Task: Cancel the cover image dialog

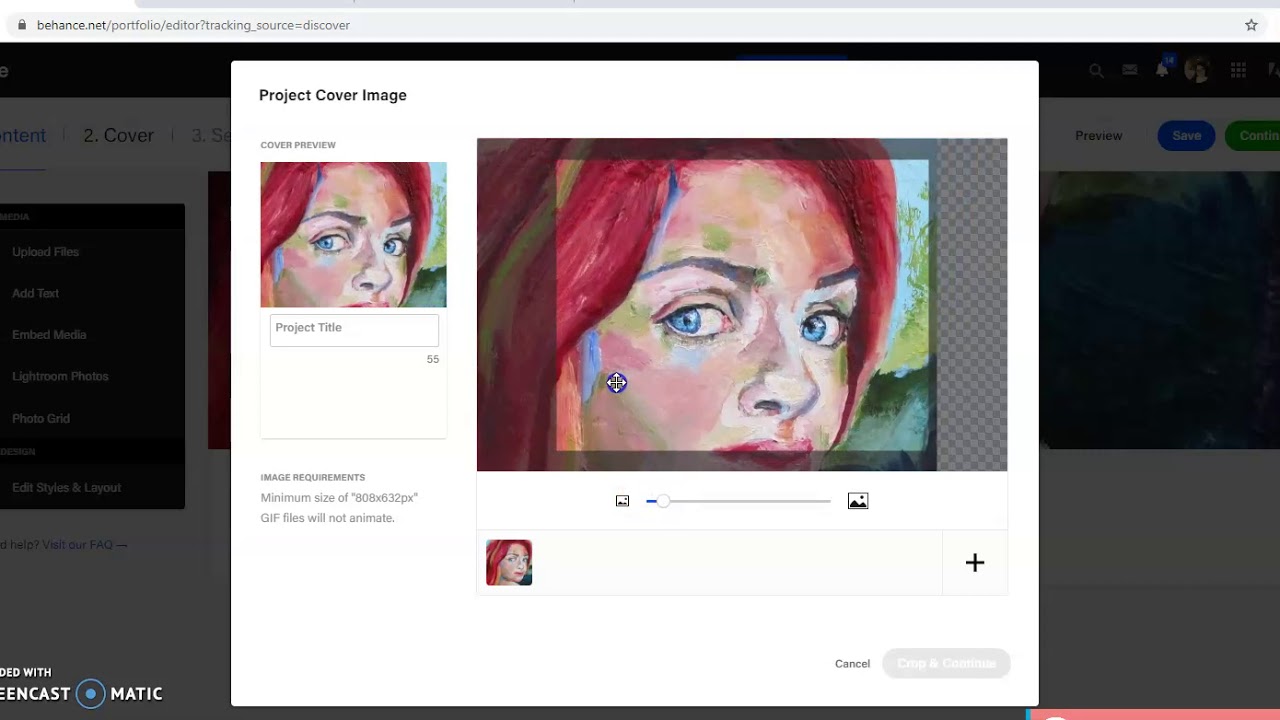Action: (852, 664)
